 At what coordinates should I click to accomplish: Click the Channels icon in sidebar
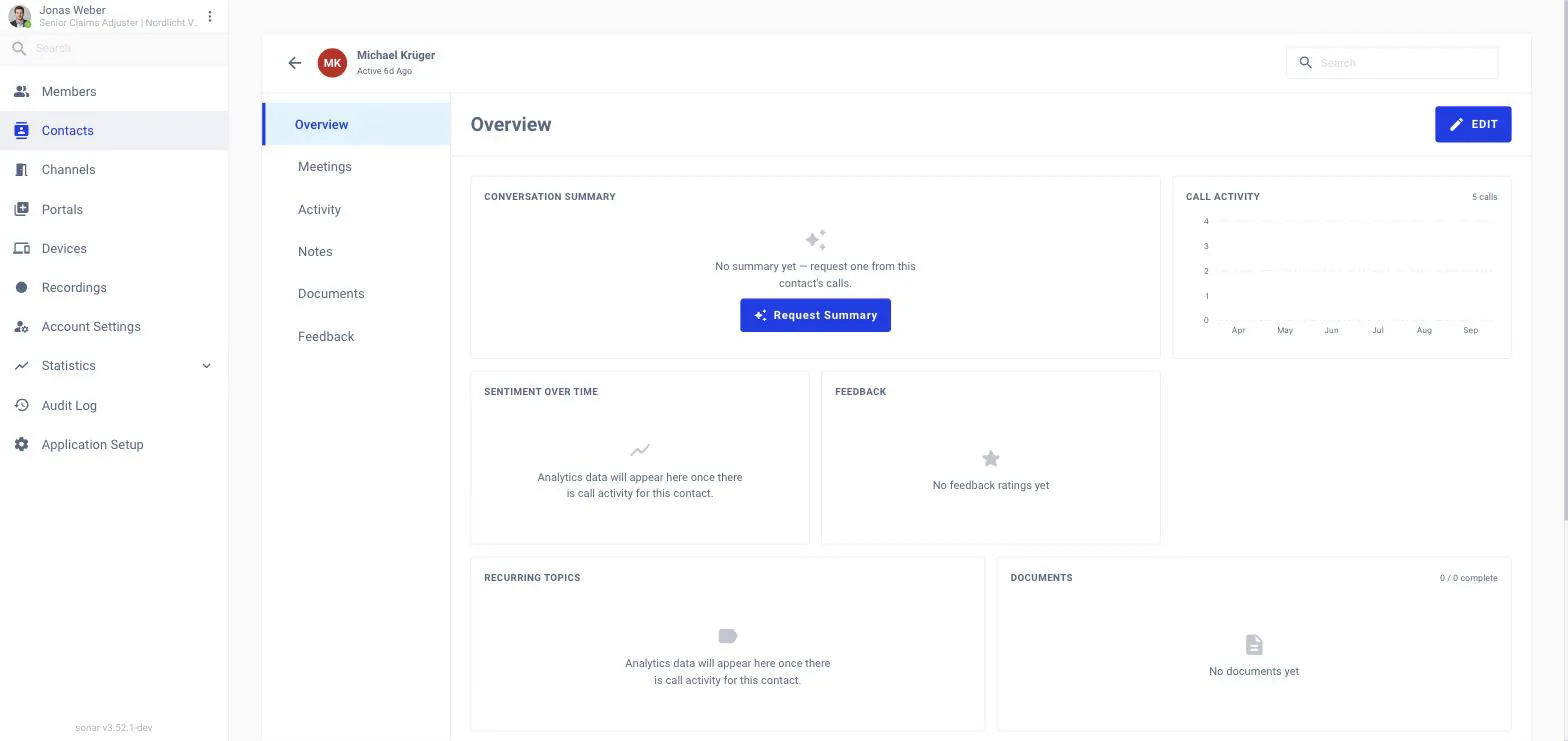click(x=21, y=170)
